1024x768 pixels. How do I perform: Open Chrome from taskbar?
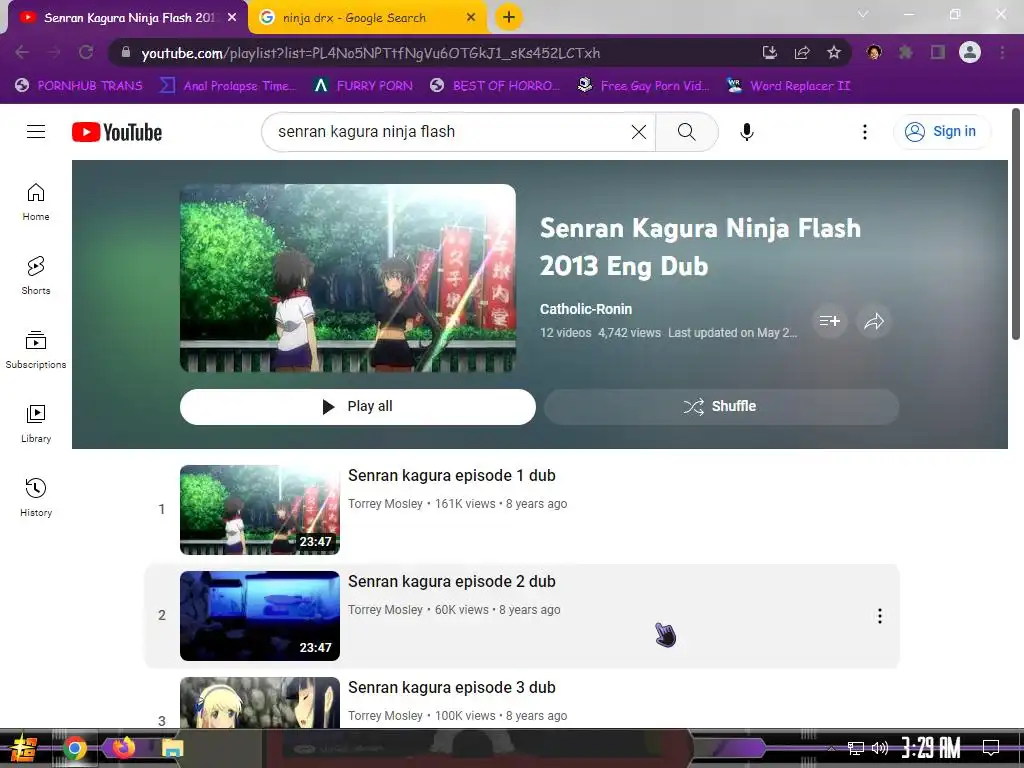(x=74, y=748)
